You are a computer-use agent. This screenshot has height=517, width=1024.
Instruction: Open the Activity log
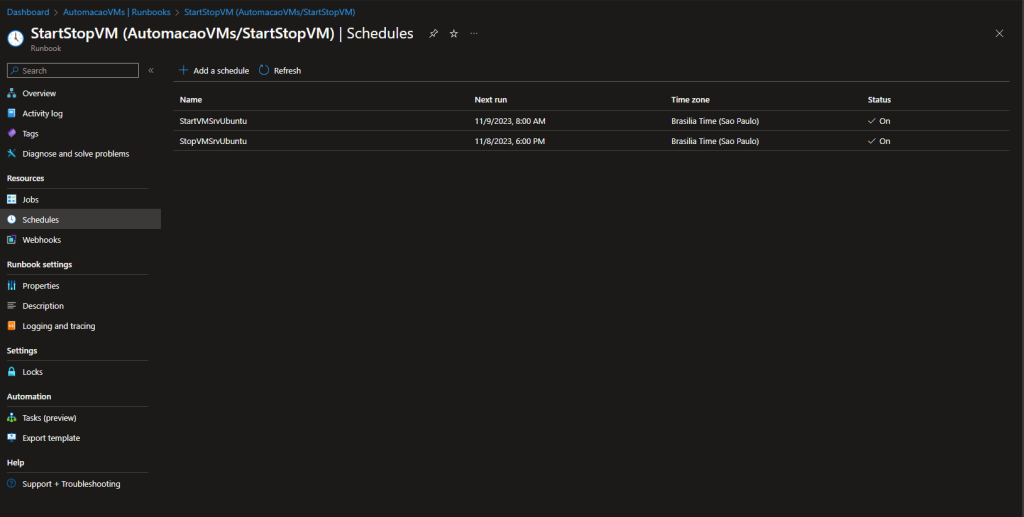point(42,113)
